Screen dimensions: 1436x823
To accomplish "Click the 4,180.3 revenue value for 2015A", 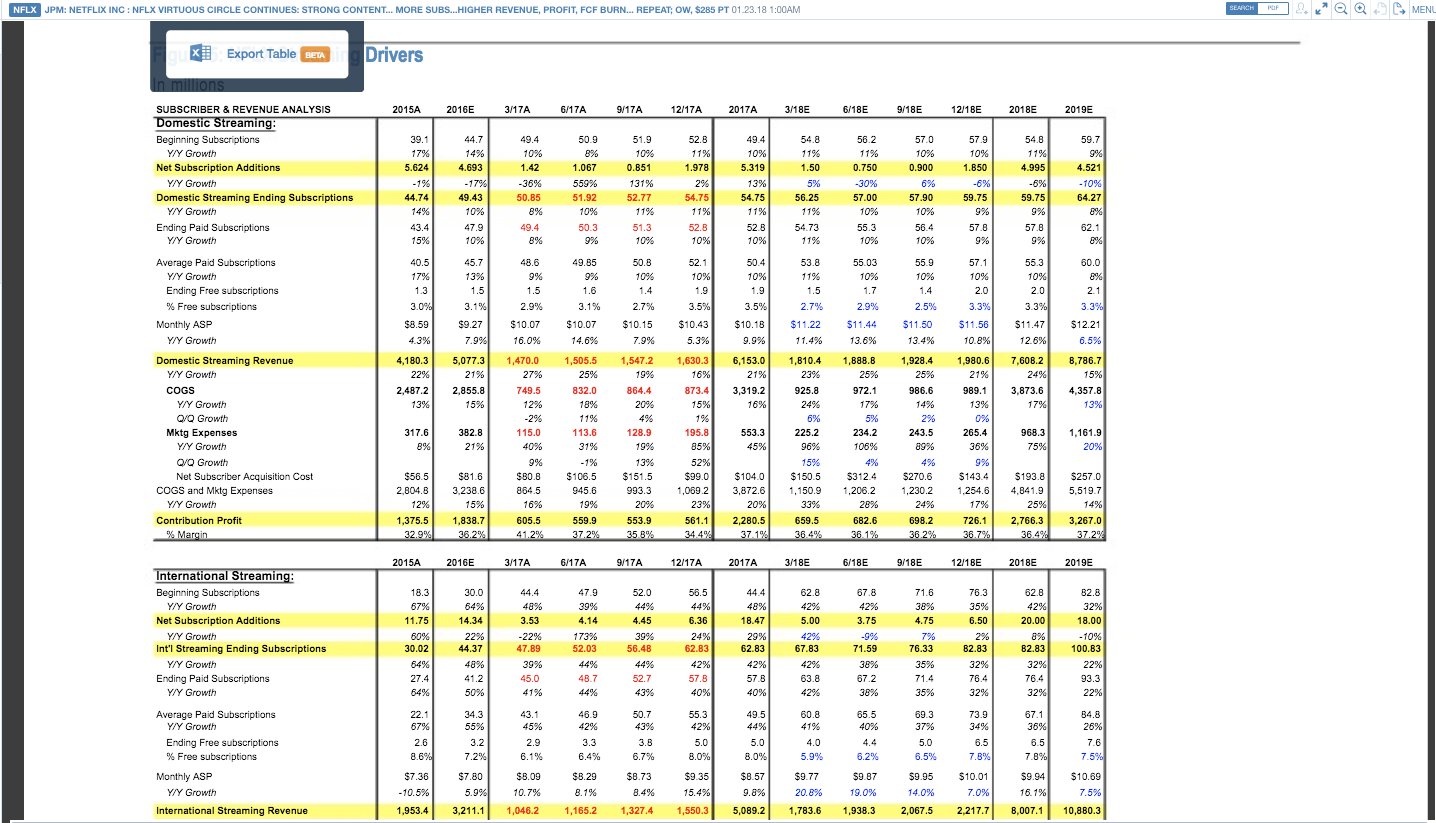I will click(411, 360).
